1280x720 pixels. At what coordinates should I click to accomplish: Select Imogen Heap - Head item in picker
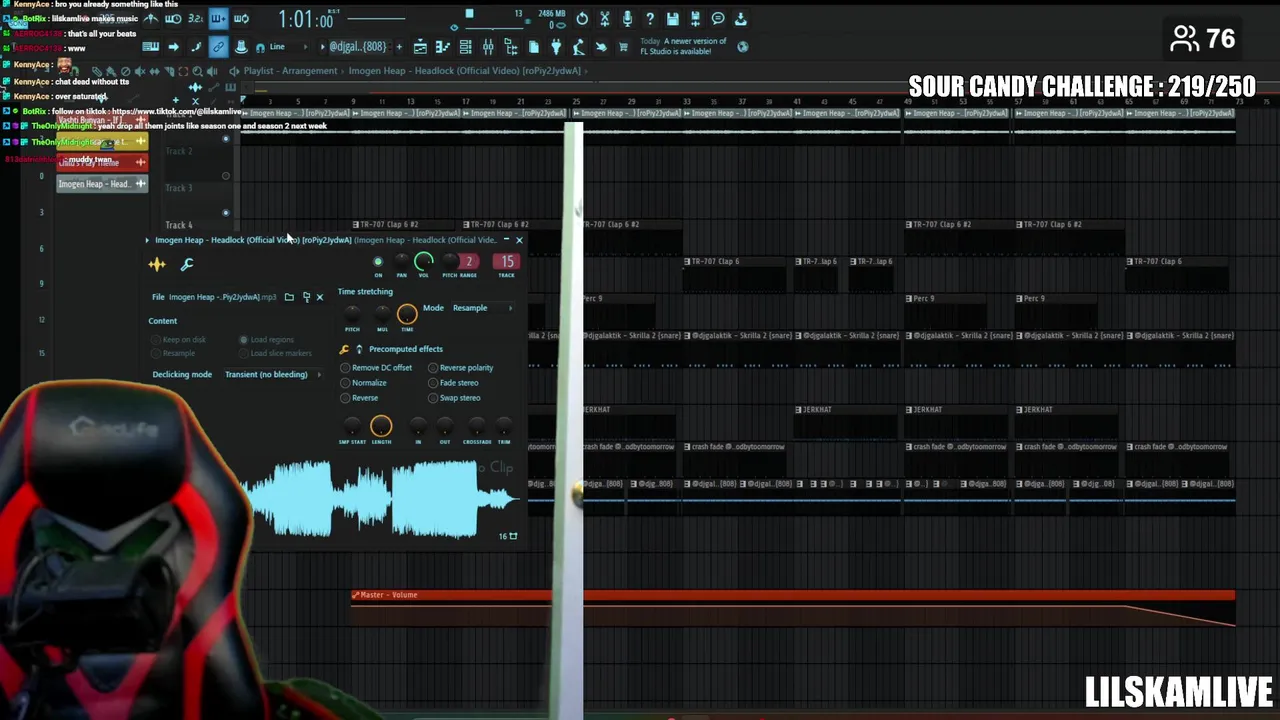[x=101, y=184]
